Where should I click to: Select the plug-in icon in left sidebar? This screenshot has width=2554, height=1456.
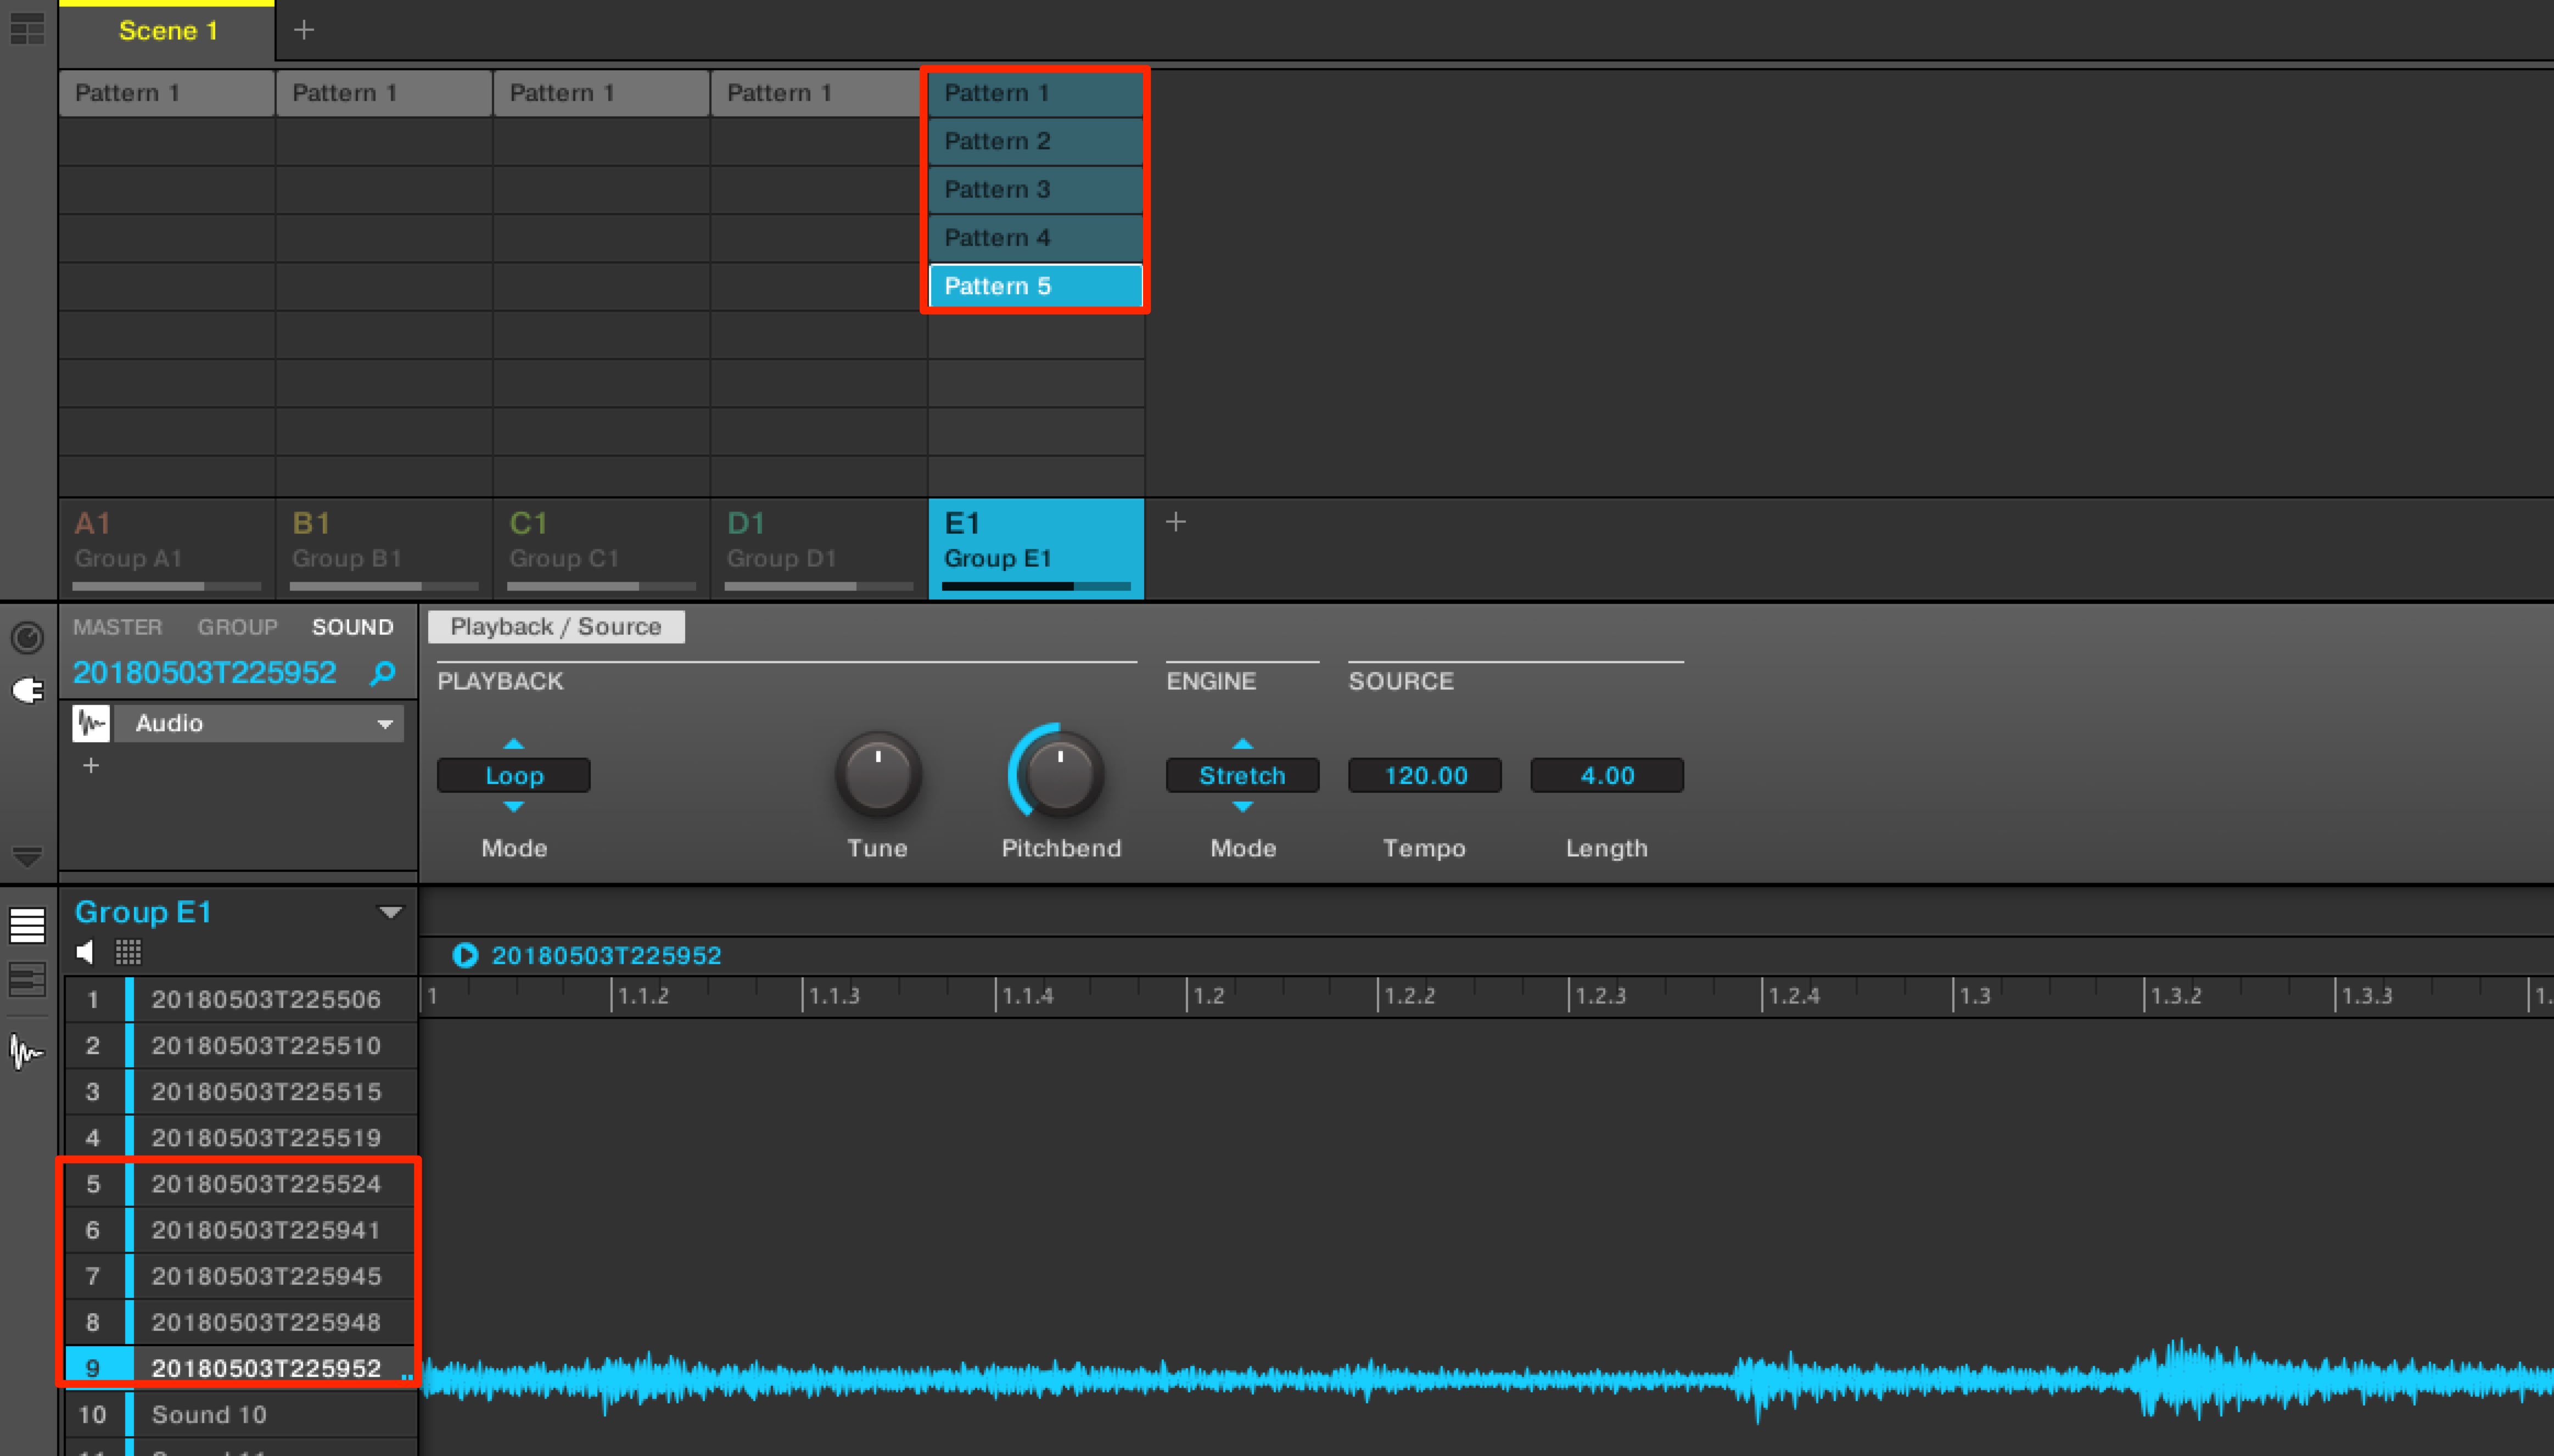[27, 690]
